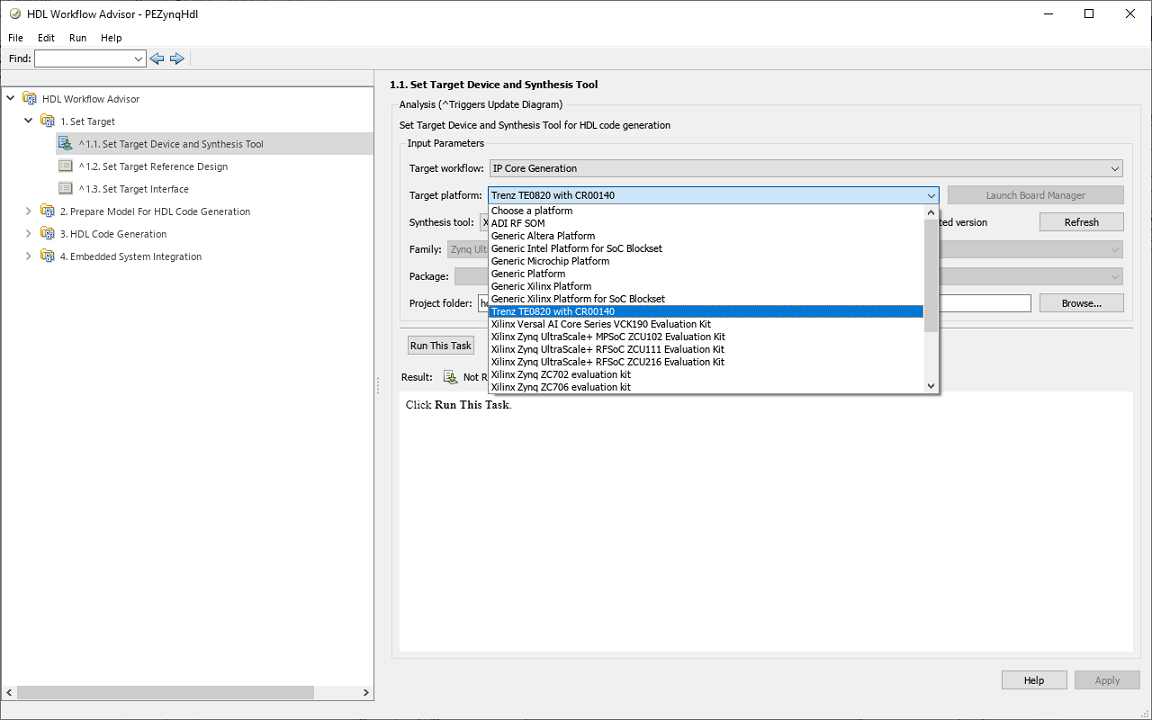Select Generic Xilinx Platform option
Screen dimensions: 1152x720
coord(706,287)
